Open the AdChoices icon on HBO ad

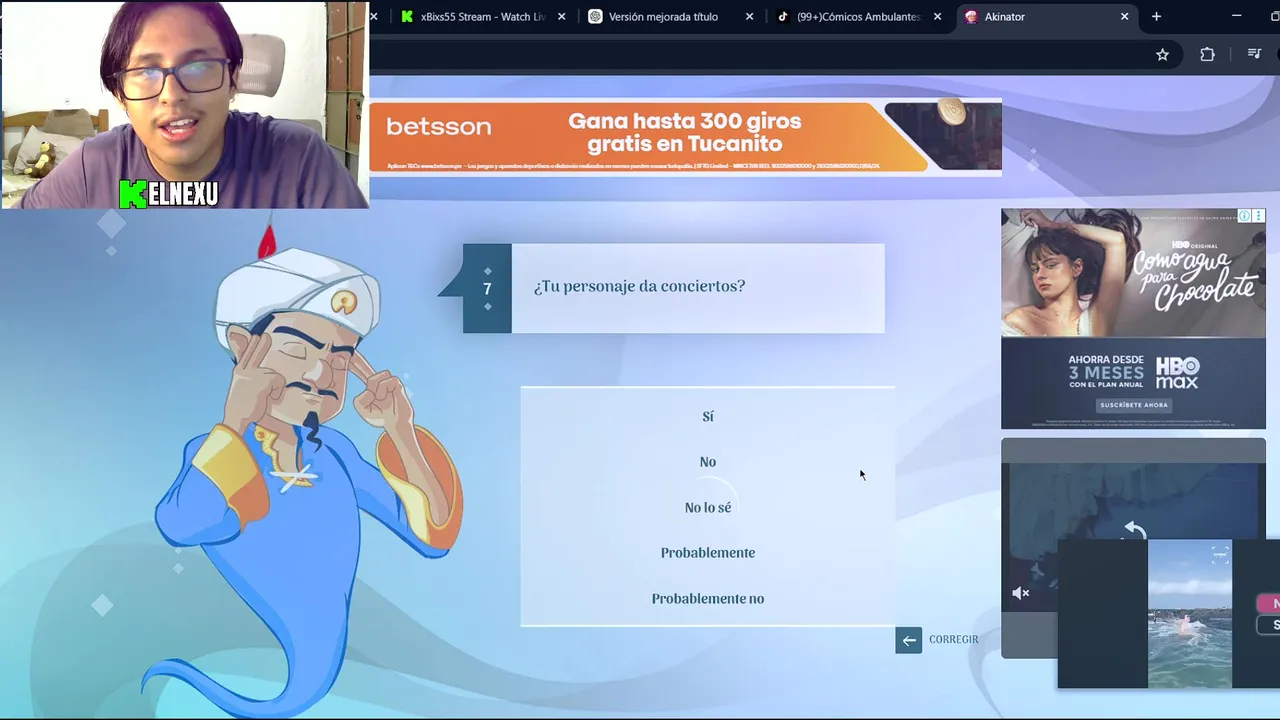pos(1244,216)
